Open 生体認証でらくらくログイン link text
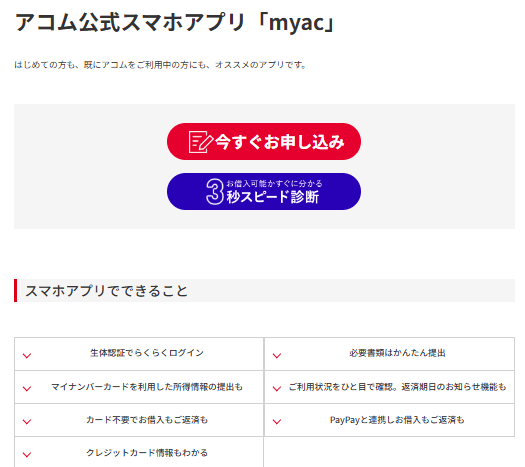 pyautogui.click(x=147, y=353)
